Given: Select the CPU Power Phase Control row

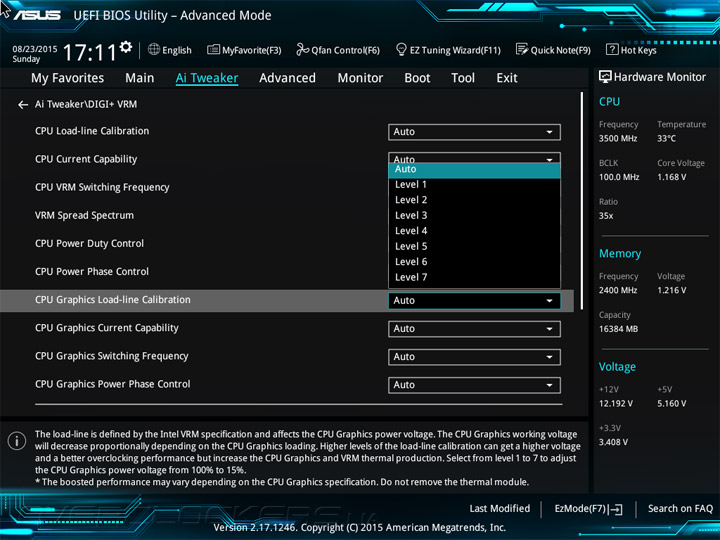Looking at the screenshot, I should pos(92,272).
